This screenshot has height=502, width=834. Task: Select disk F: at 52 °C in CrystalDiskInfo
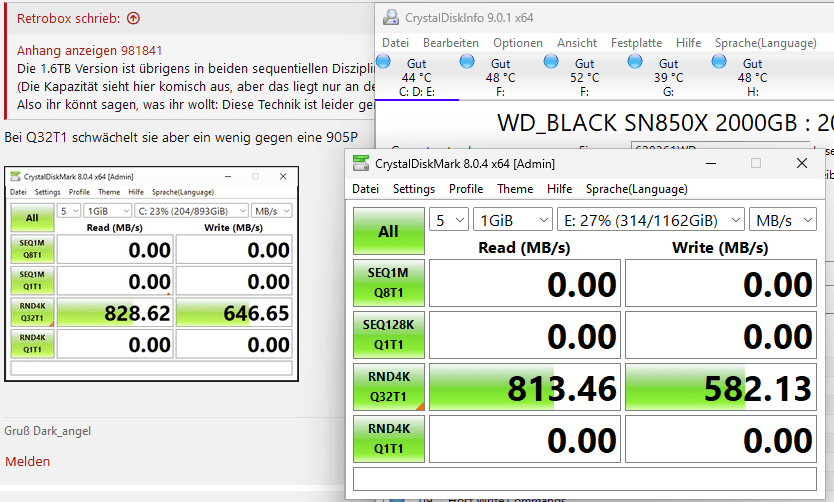[x=584, y=78]
